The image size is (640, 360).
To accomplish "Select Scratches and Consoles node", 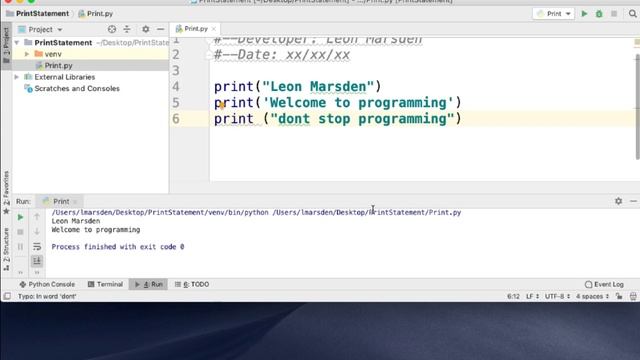I will (77, 88).
